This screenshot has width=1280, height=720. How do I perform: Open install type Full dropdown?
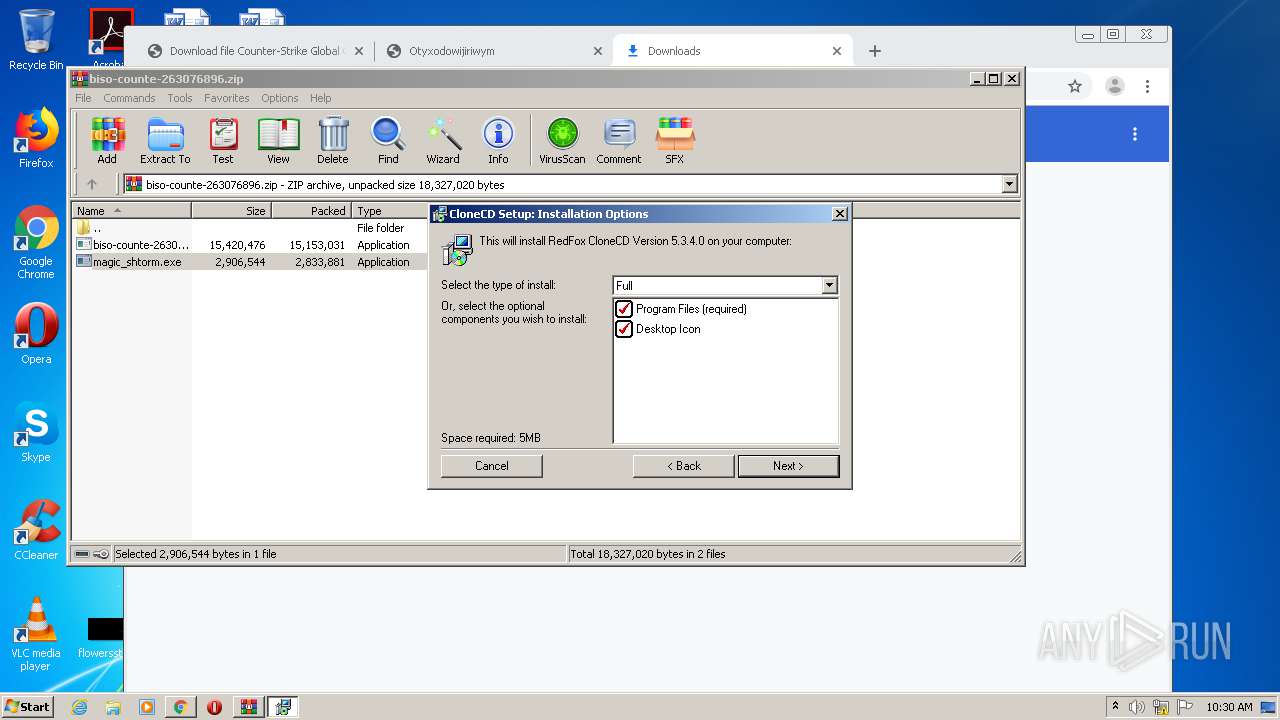[829, 285]
